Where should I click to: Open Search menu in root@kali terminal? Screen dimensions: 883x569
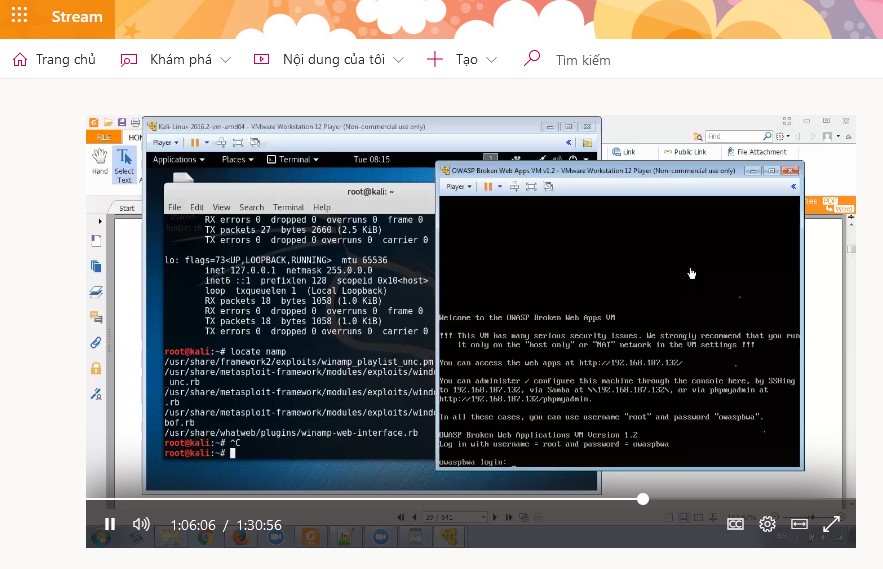pyautogui.click(x=251, y=207)
